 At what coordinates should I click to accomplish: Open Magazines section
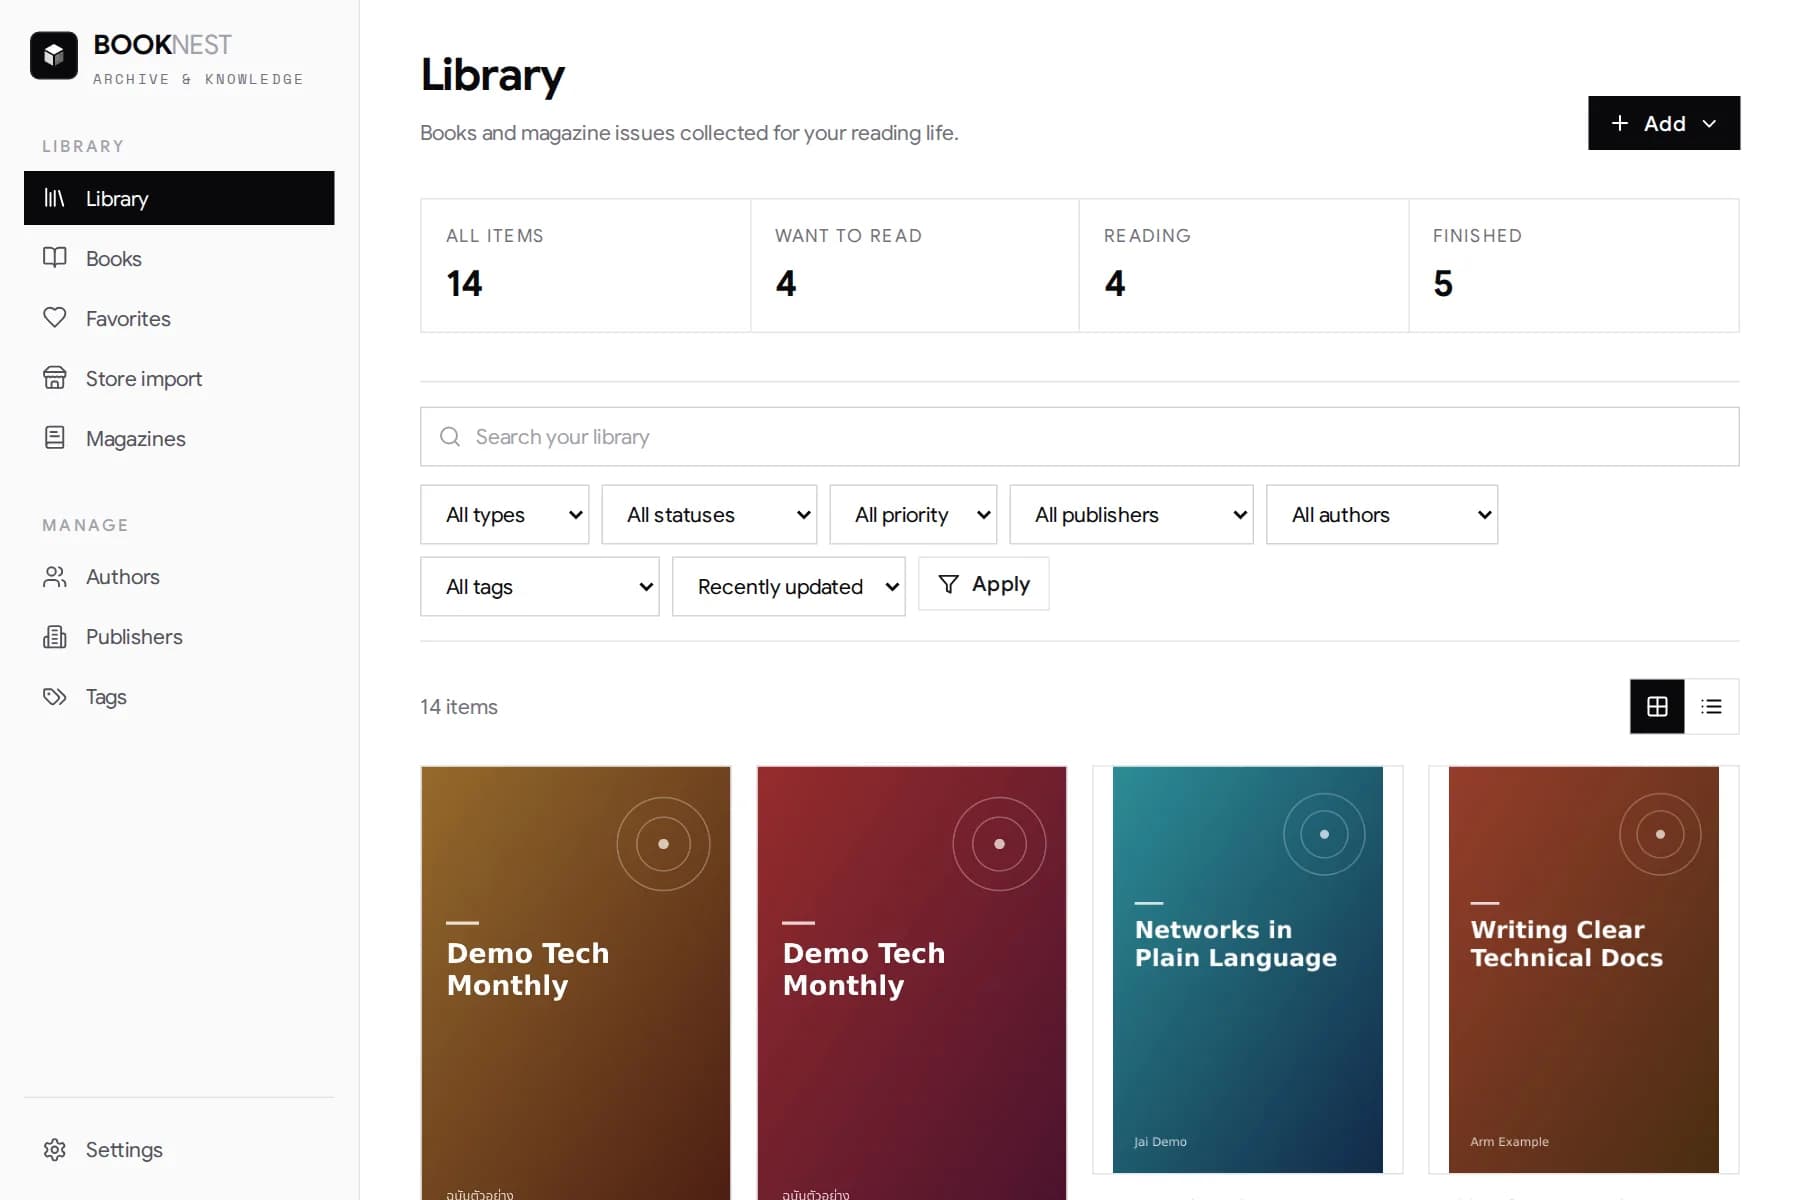(x=179, y=438)
